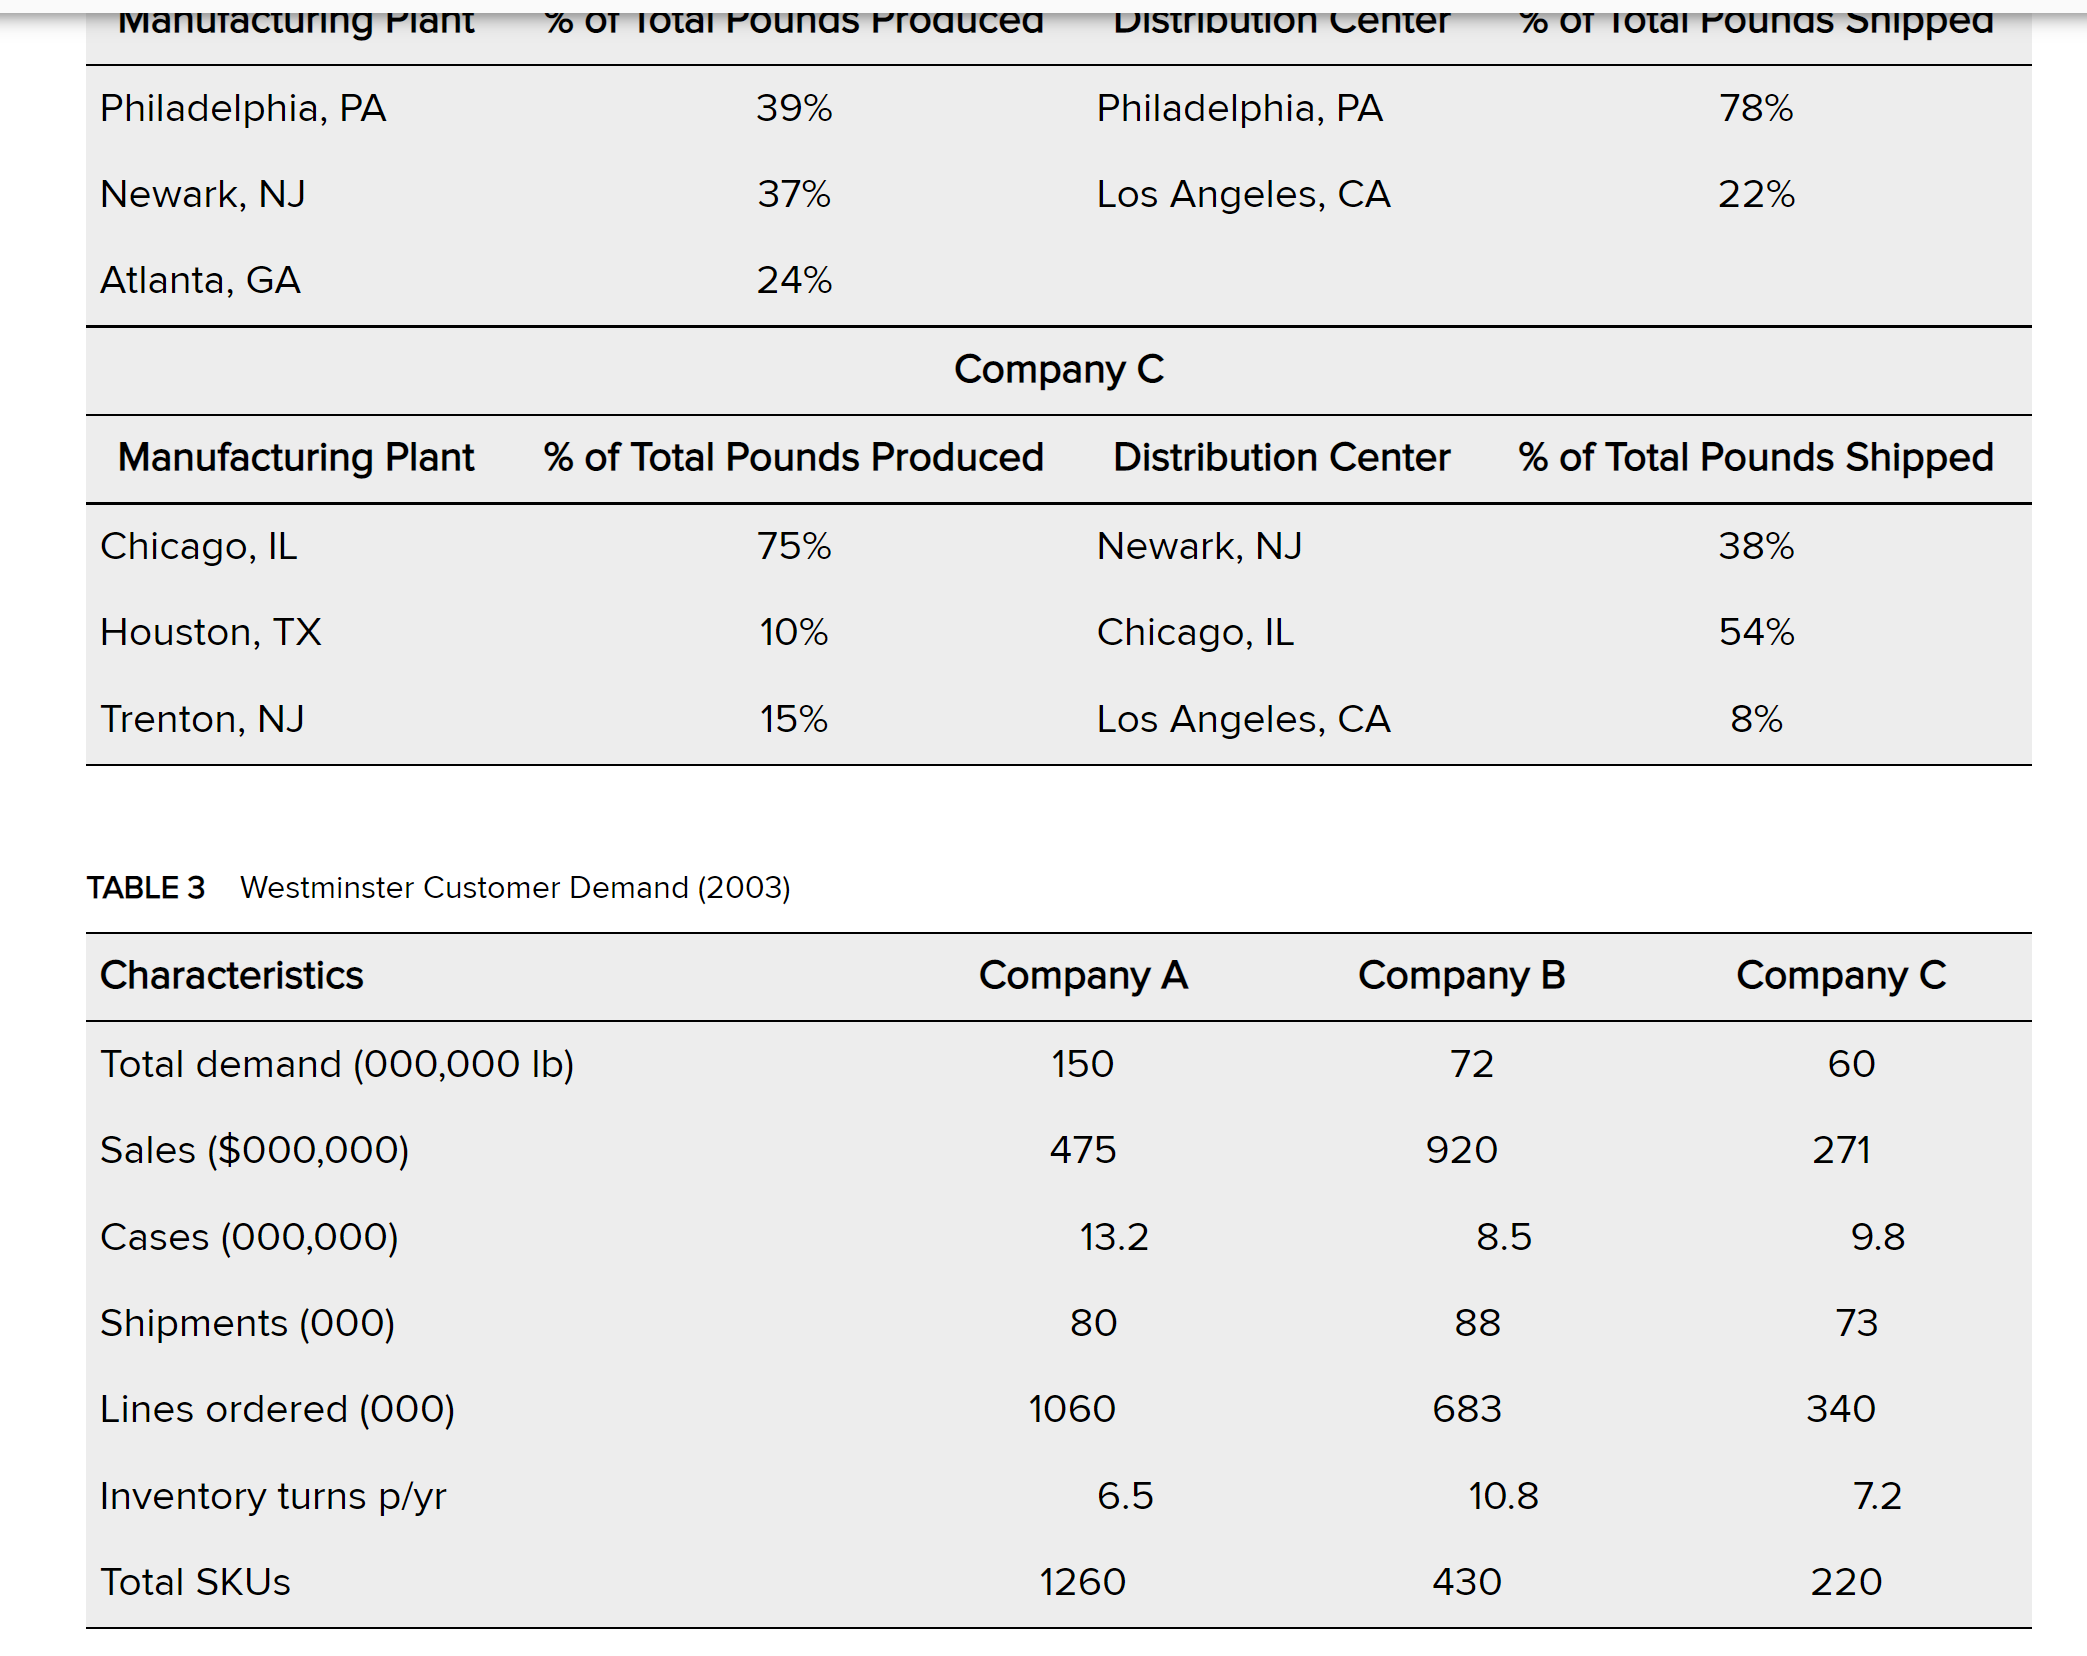Click the Chicago, IL manufacturing plant cell
This screenshot has height=1656, width=2087.
coord(199,547)
